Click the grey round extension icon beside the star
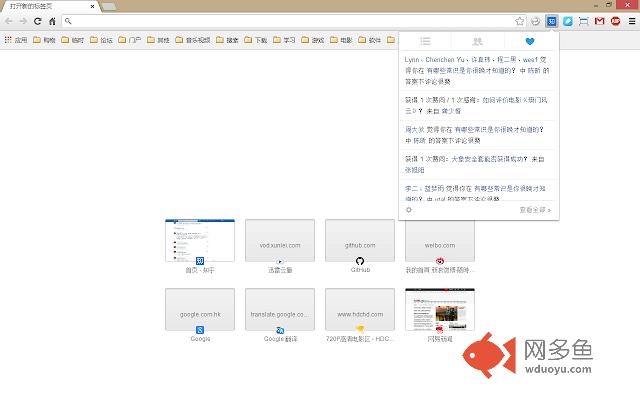The height and width of the screenshot is (400, 640). pyautogui.click(x=536, y=21)
